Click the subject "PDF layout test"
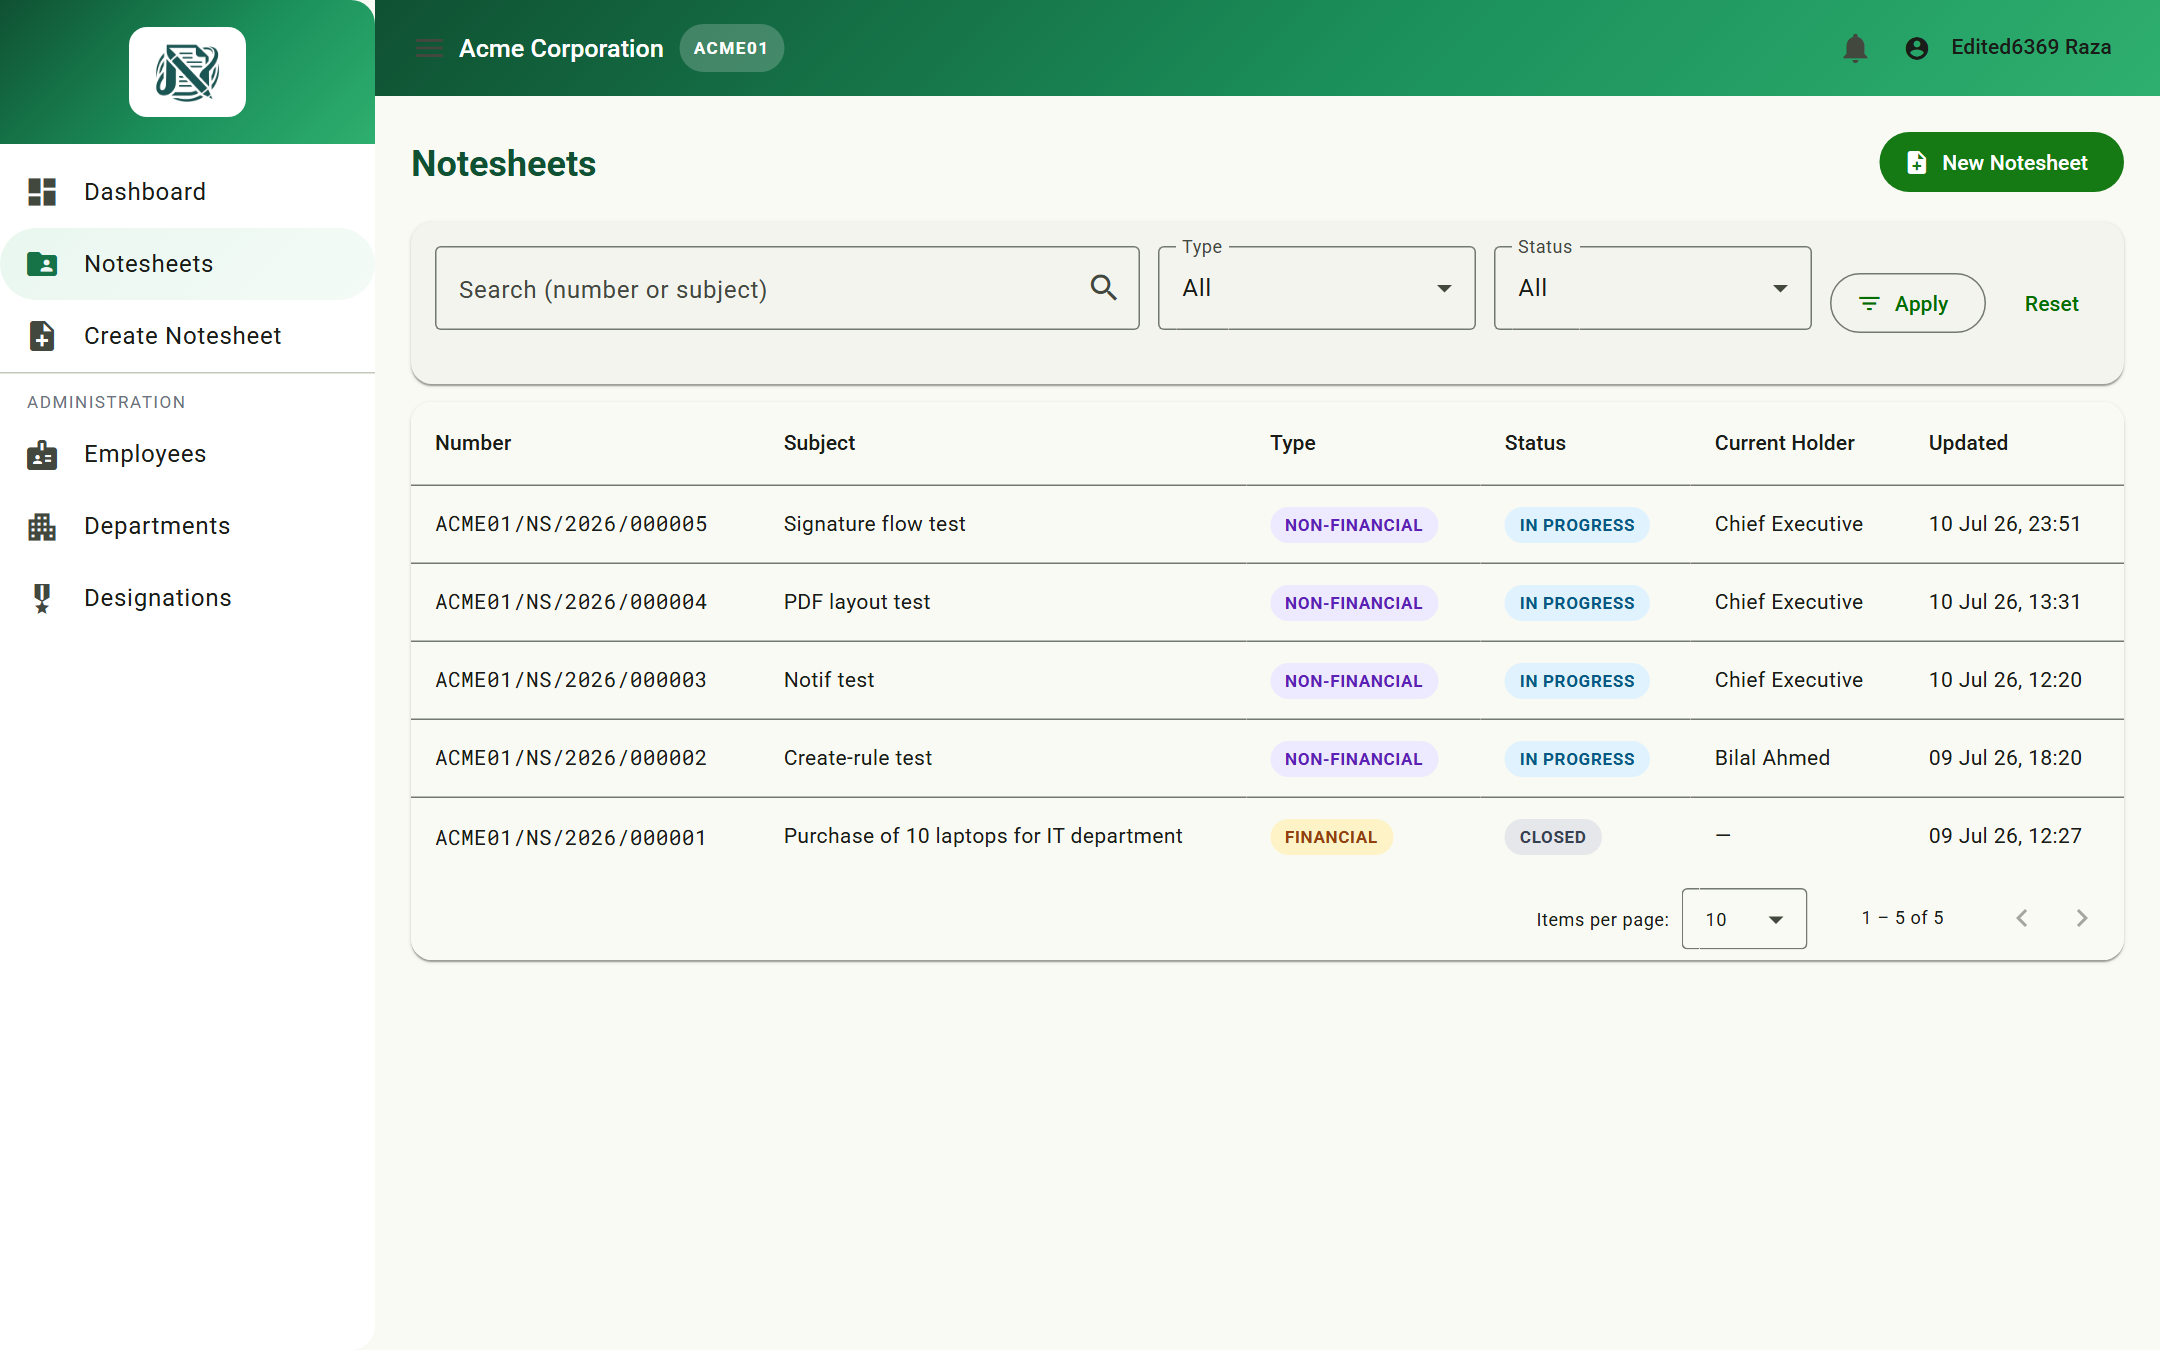 pyautogui.click(x=857, y=602)
